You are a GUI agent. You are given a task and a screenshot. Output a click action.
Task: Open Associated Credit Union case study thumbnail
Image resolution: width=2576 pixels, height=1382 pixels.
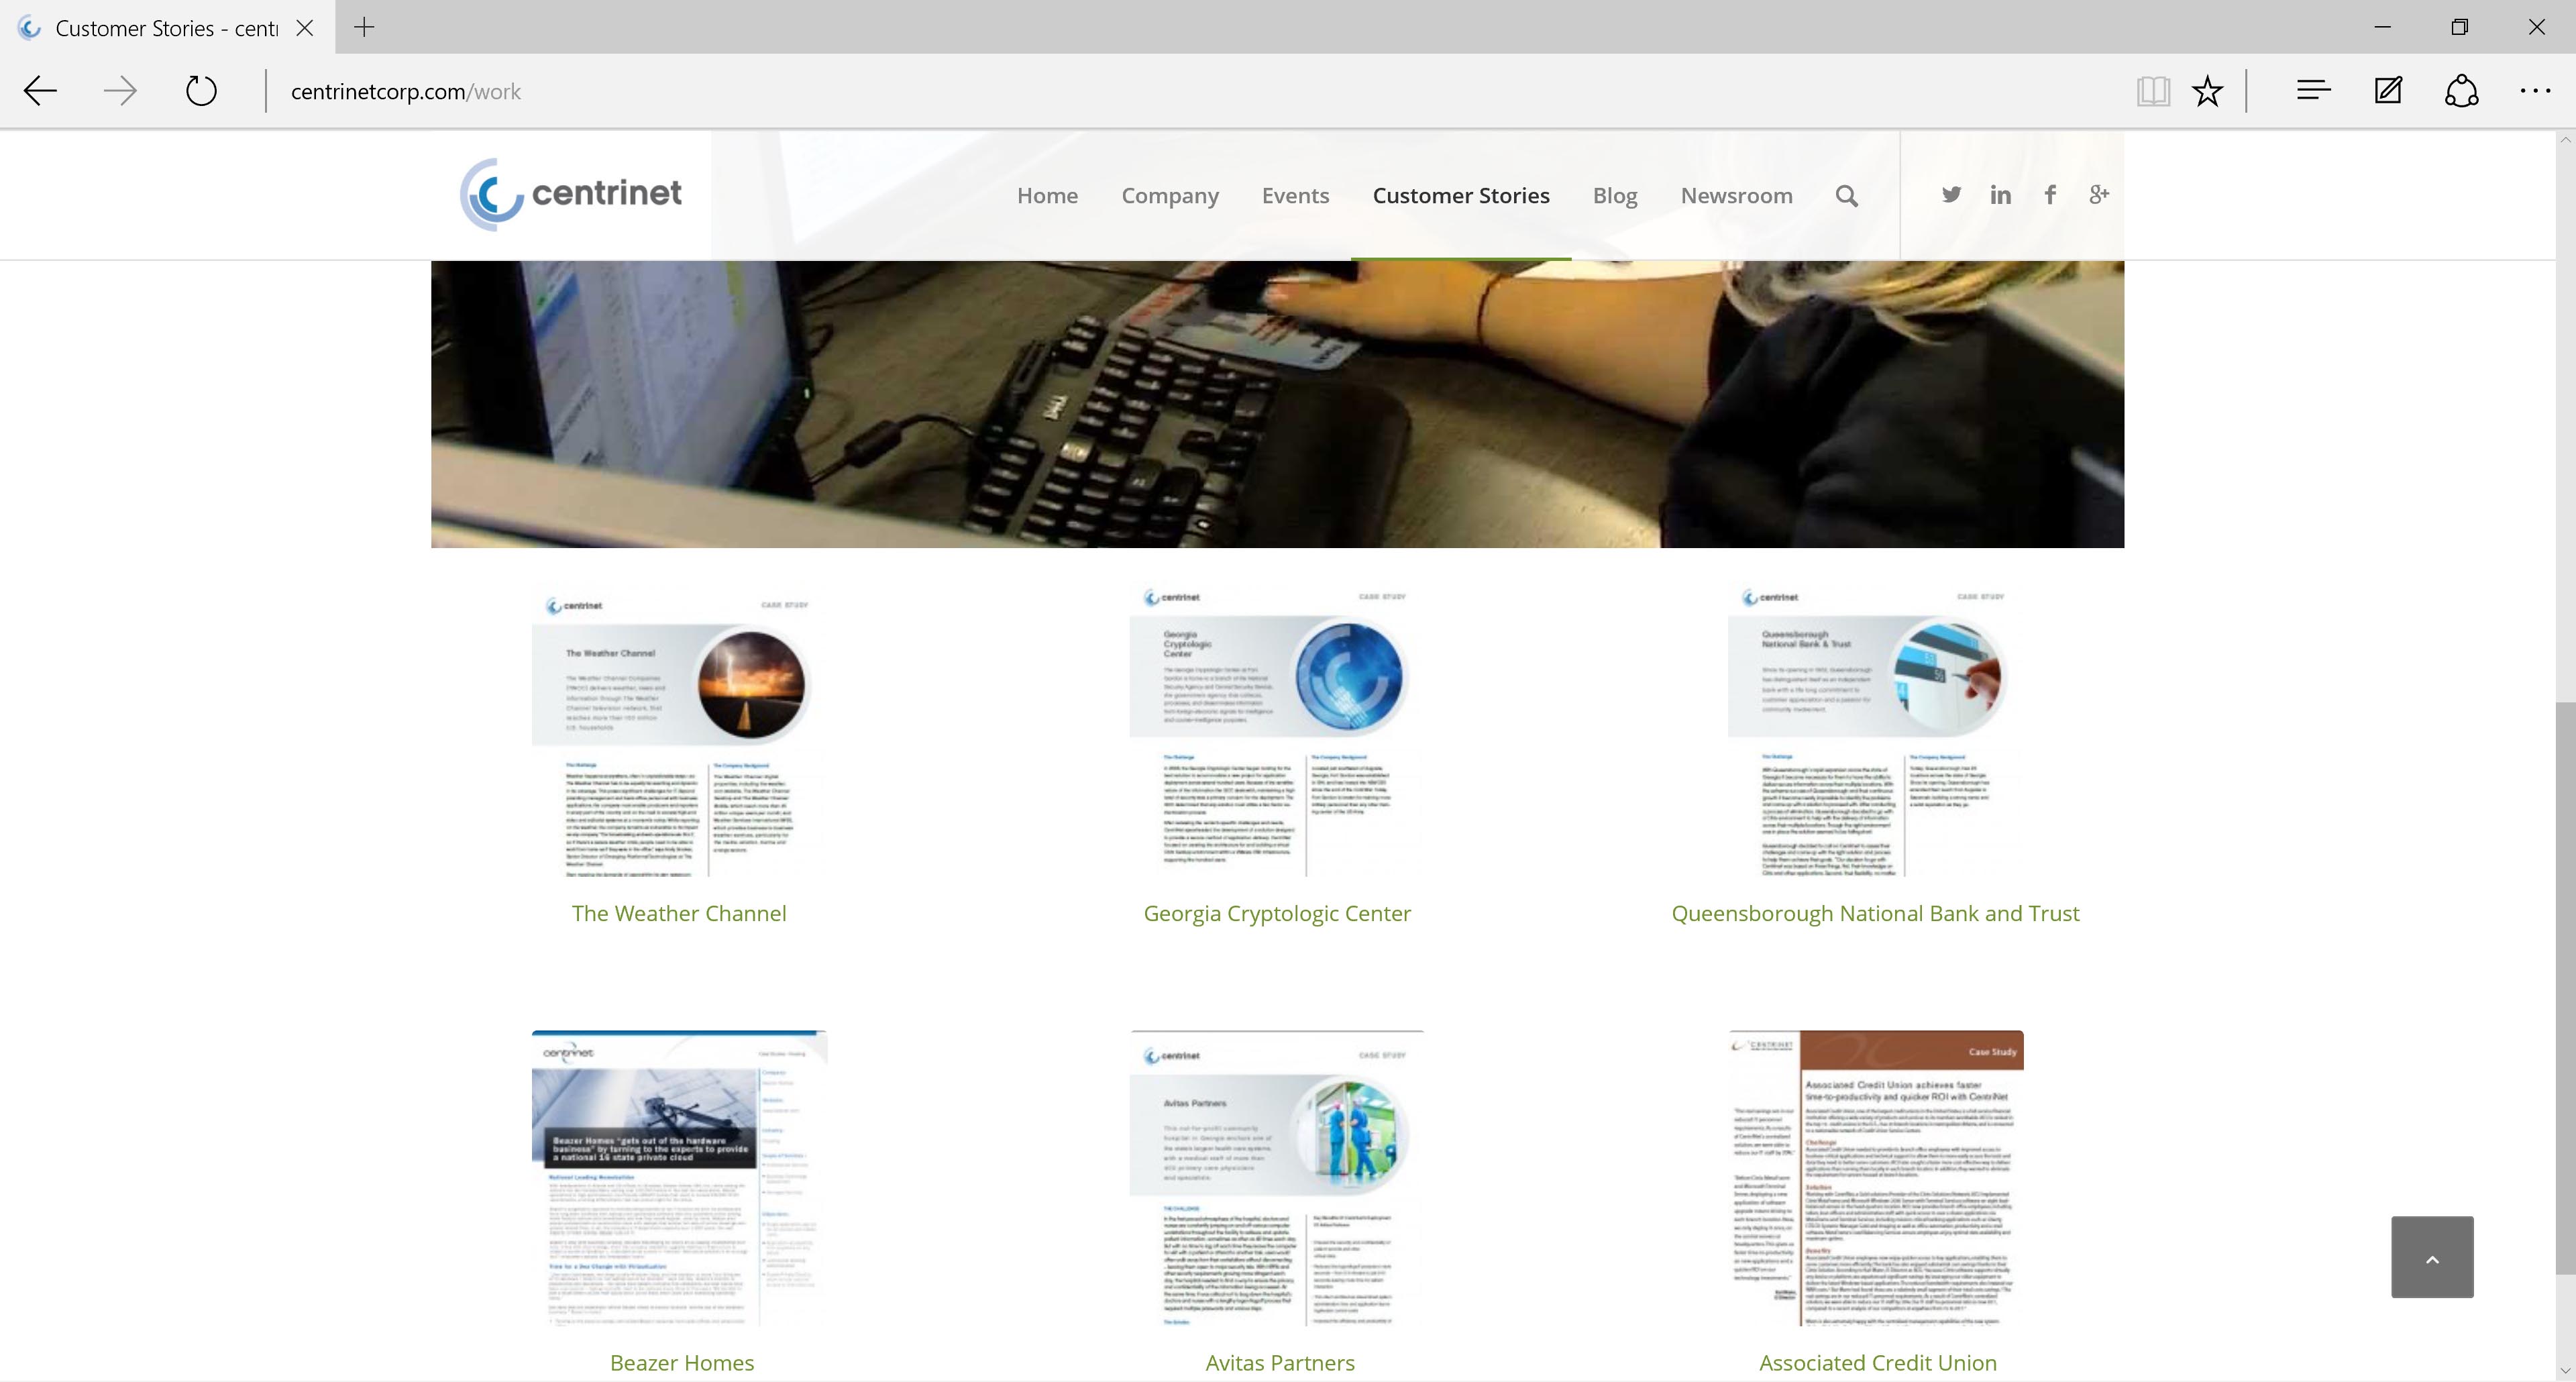(1875, 1178)
